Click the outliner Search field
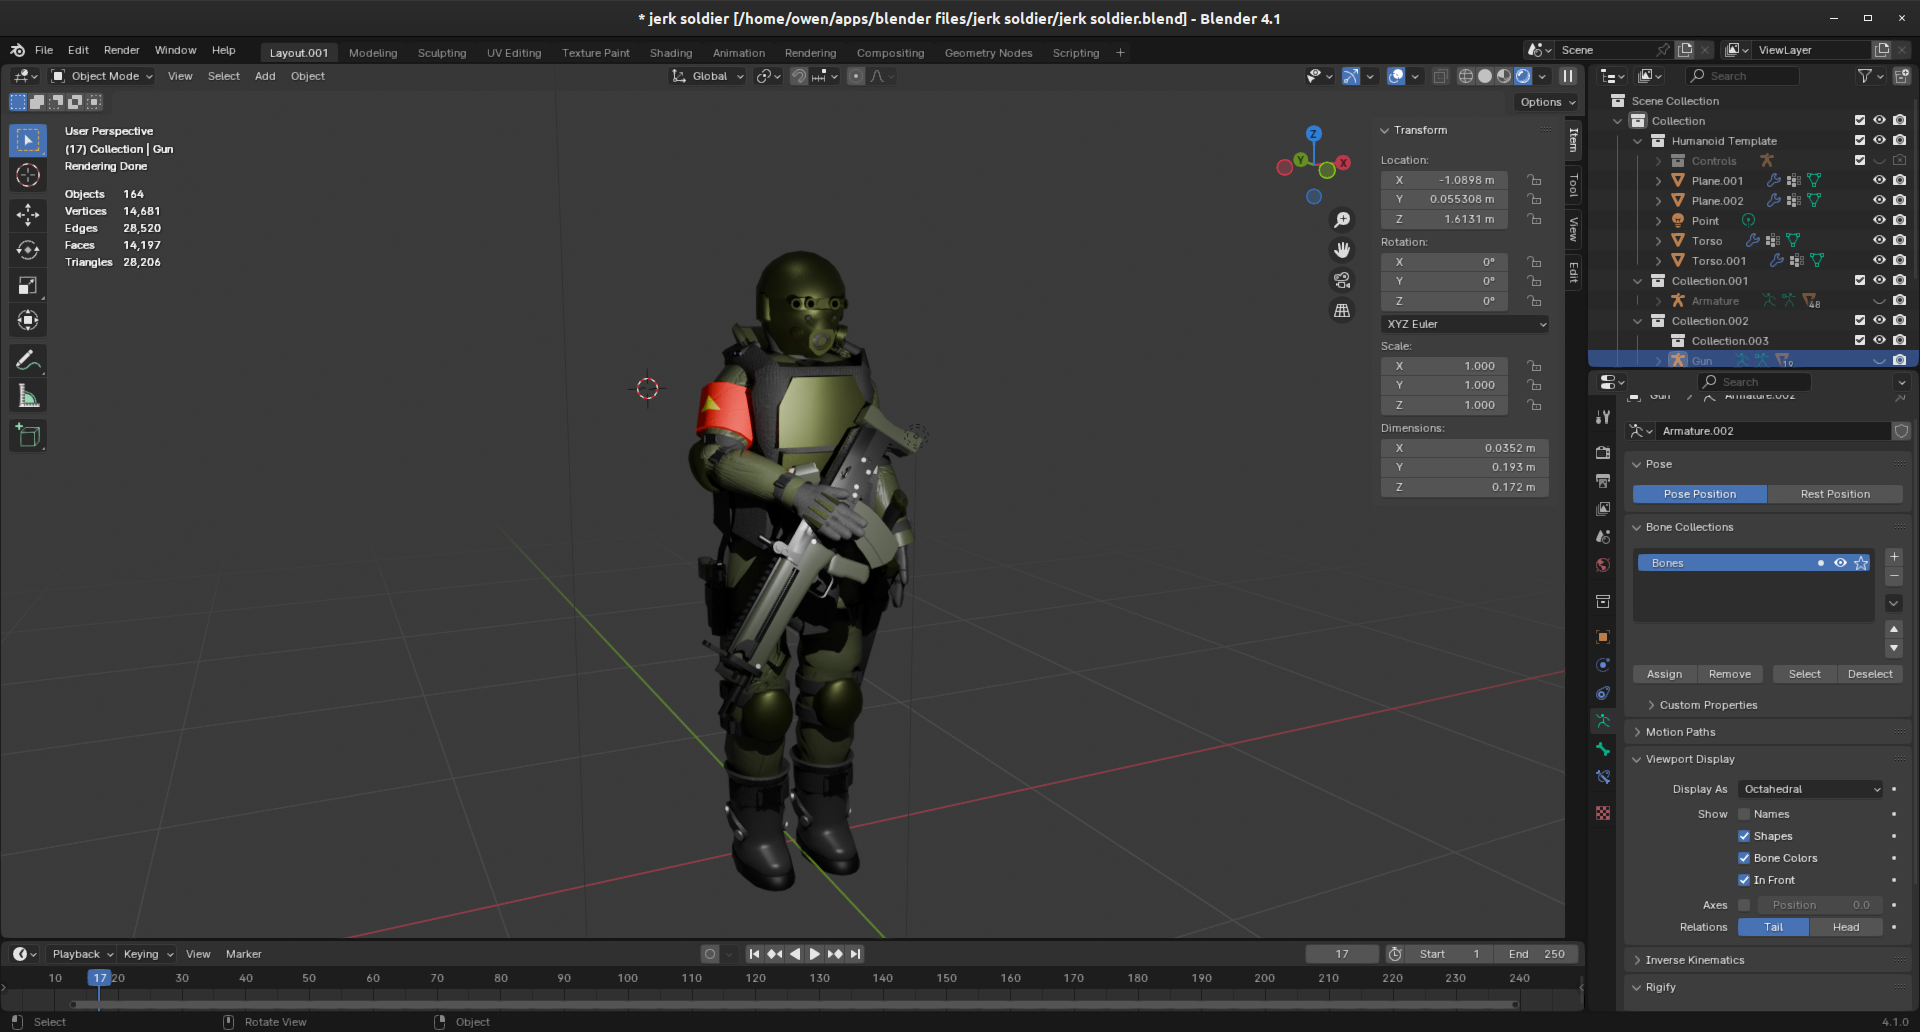The image size is (1920, 1032). 1741,76
